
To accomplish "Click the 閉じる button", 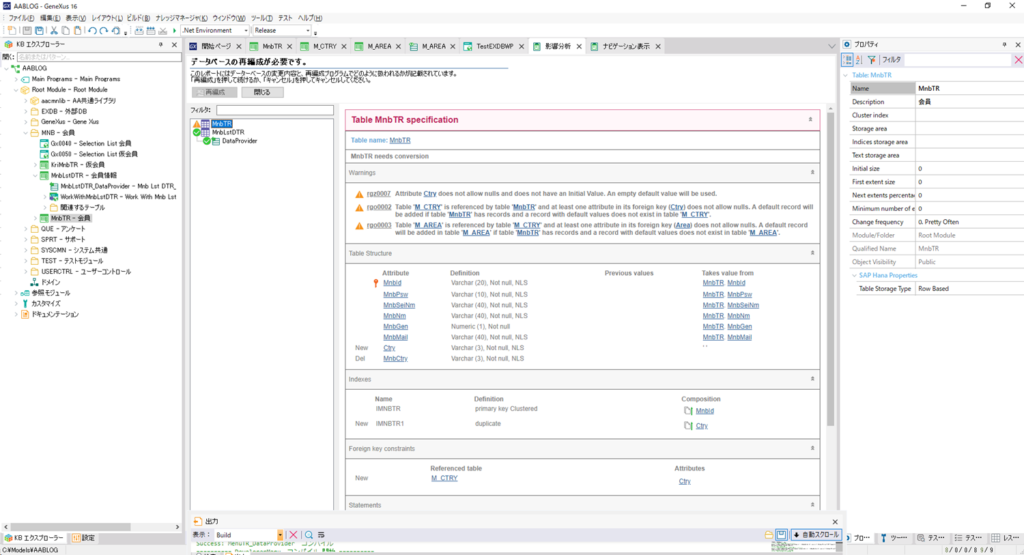I will 262,92.
